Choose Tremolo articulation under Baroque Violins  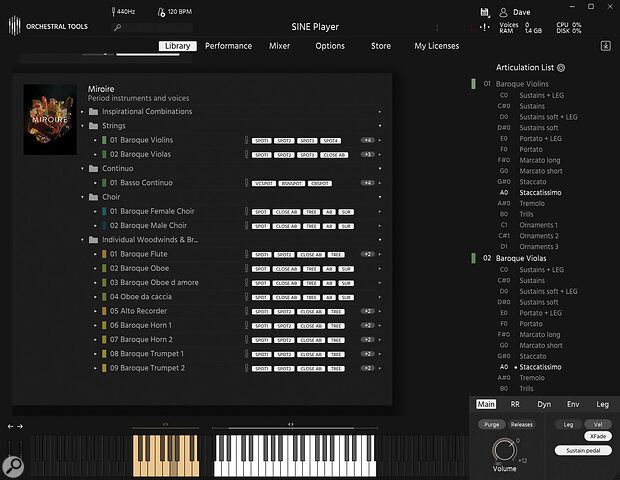pos(532,203)
